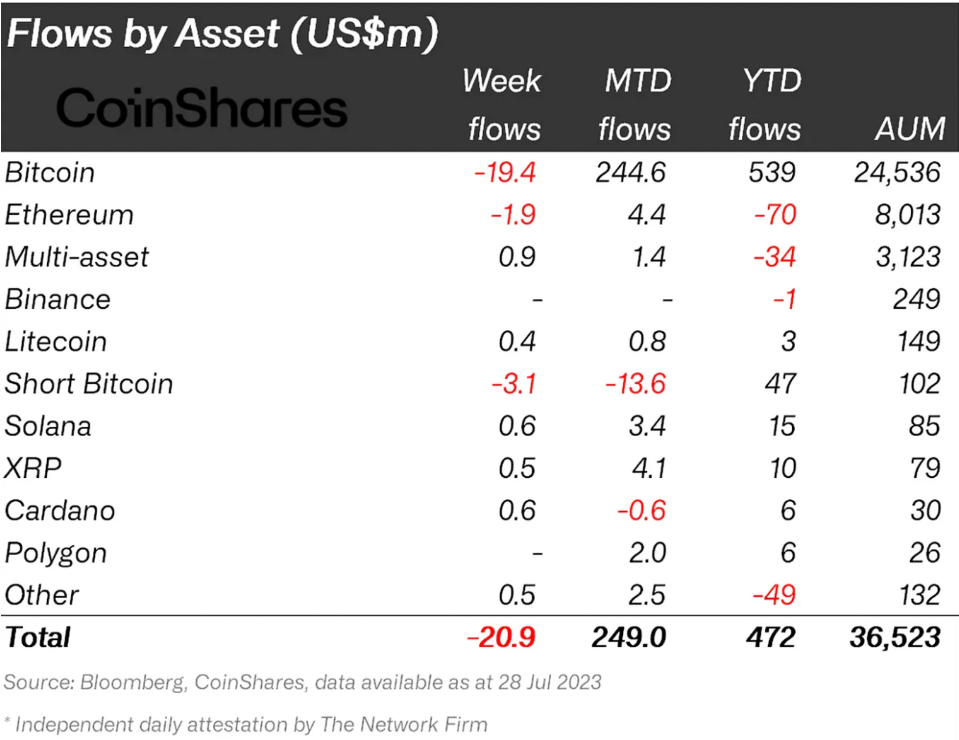Image resolution: width=959 pixels, height=740 pixels.
Task: Select the Bitcoin row label
Action: (x=50, y=172)
